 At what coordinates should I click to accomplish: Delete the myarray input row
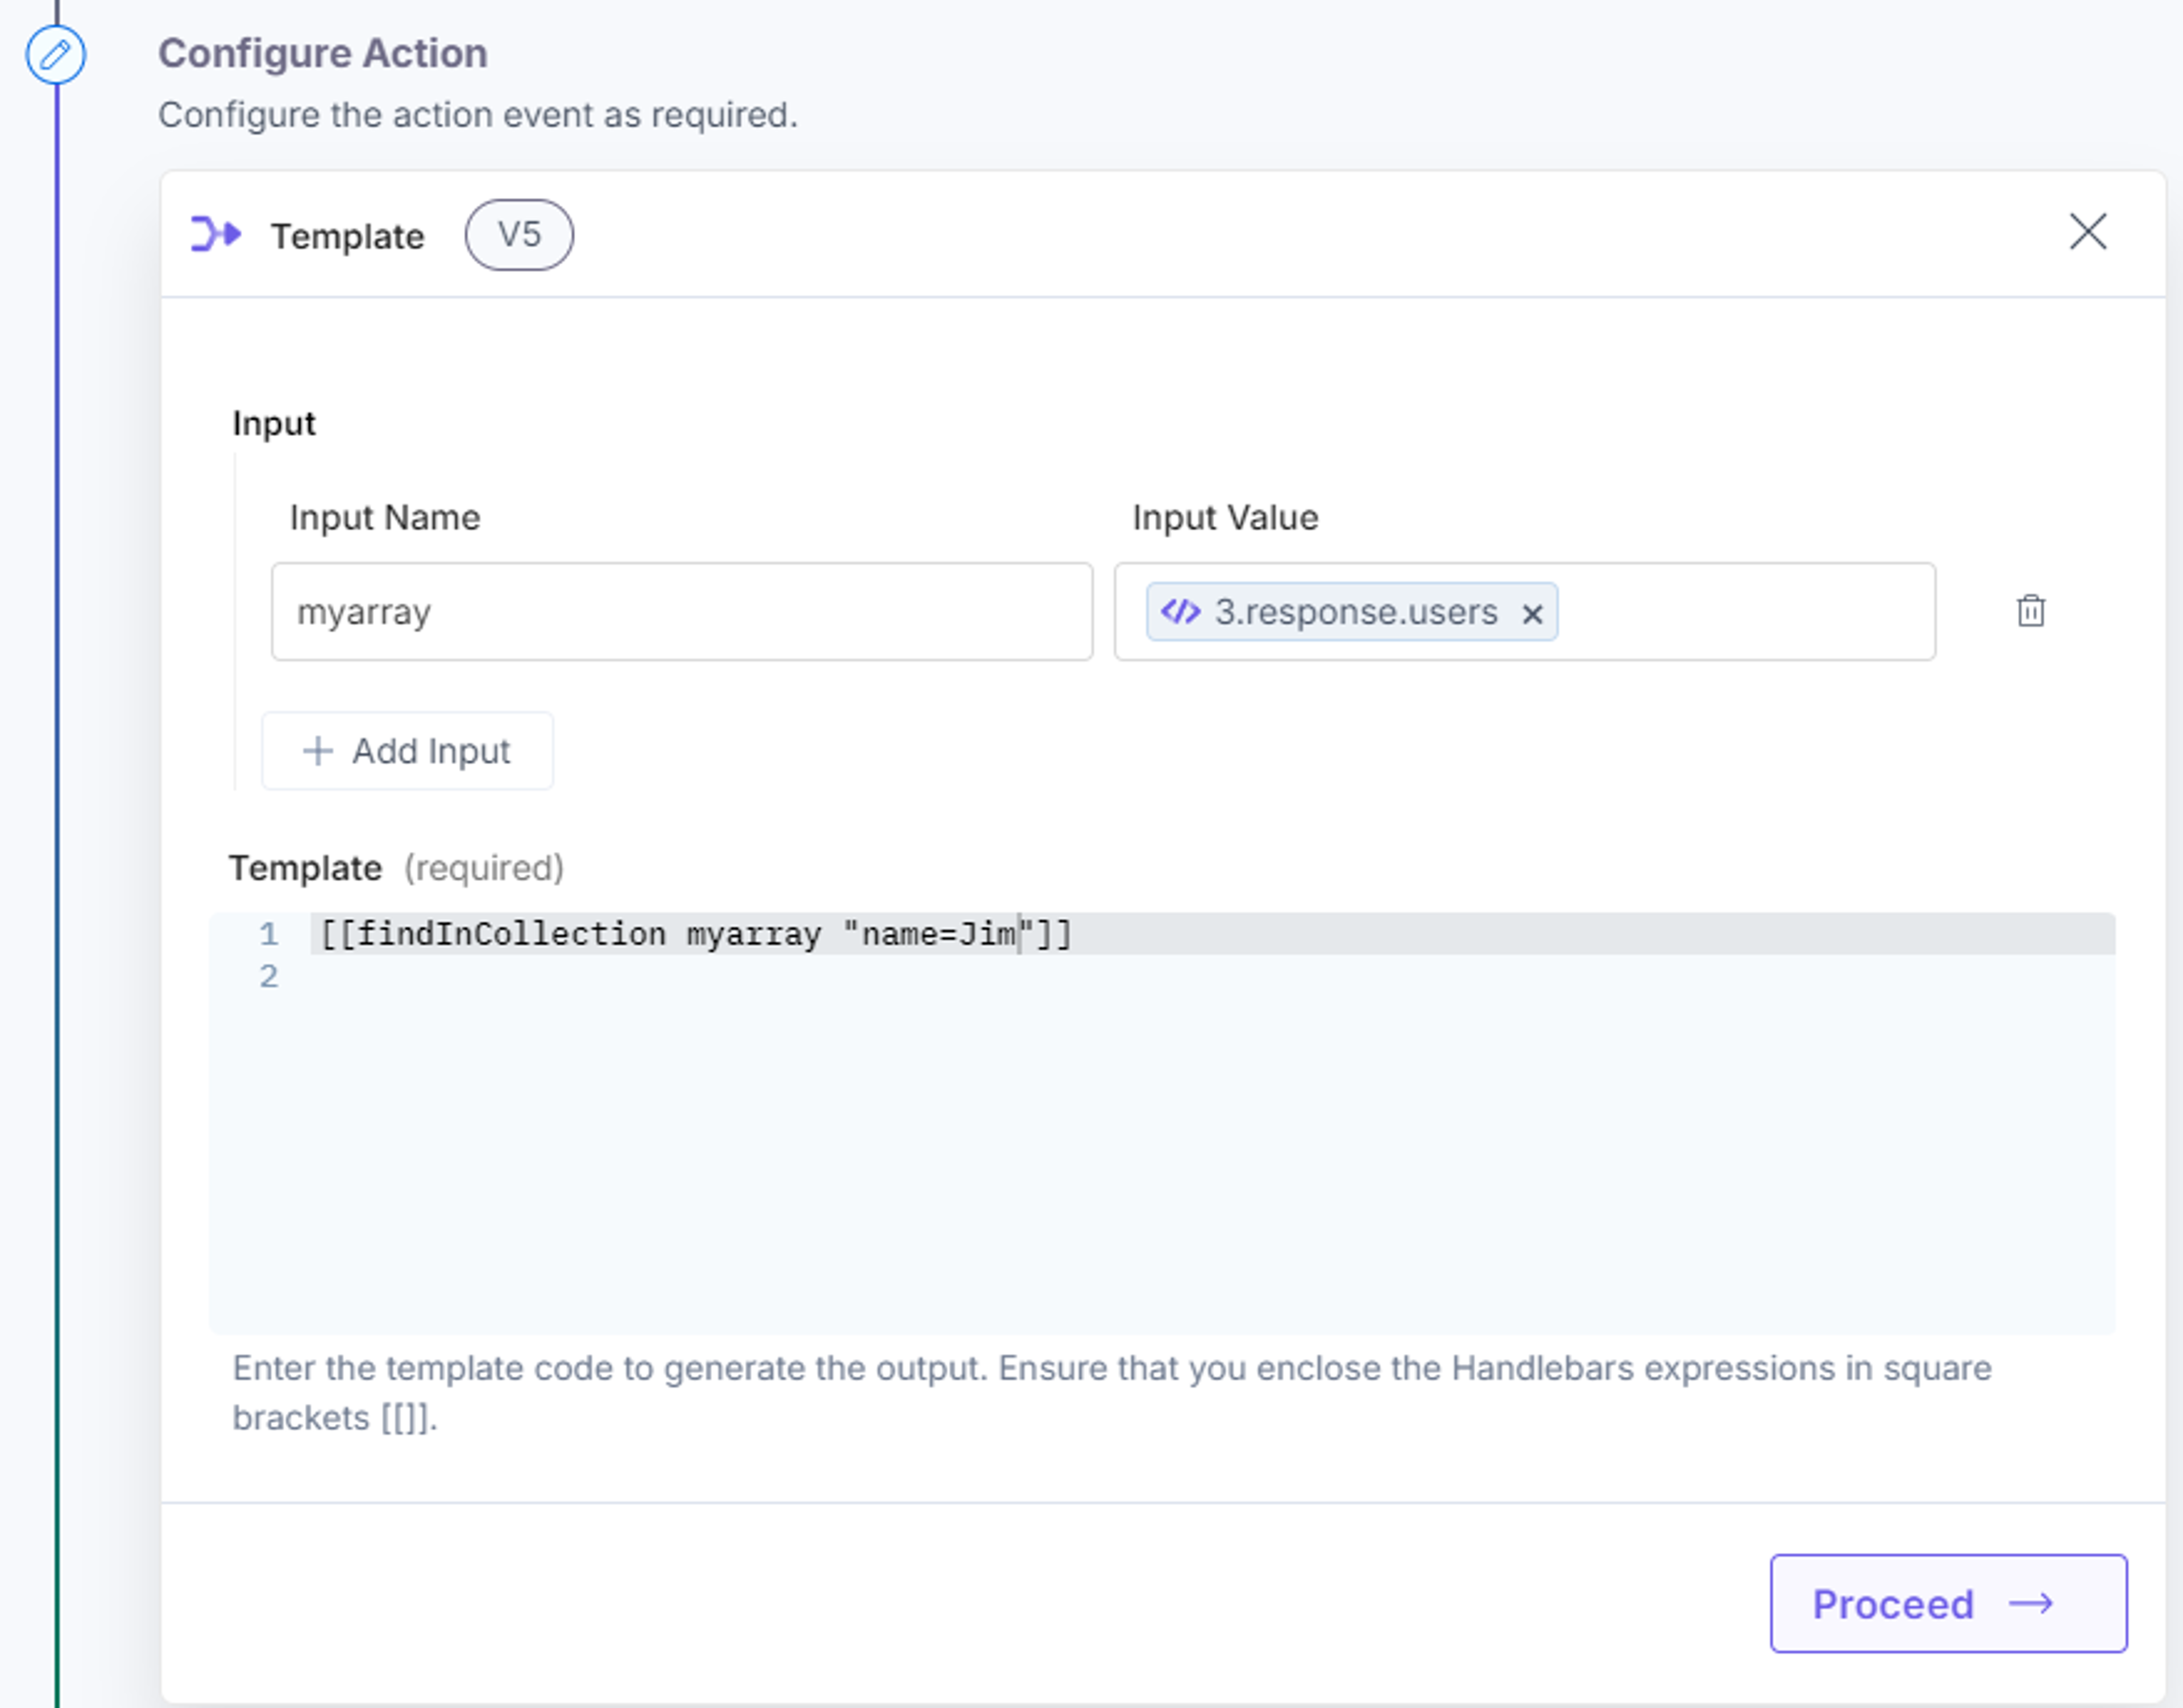[x=2030, y=610]
